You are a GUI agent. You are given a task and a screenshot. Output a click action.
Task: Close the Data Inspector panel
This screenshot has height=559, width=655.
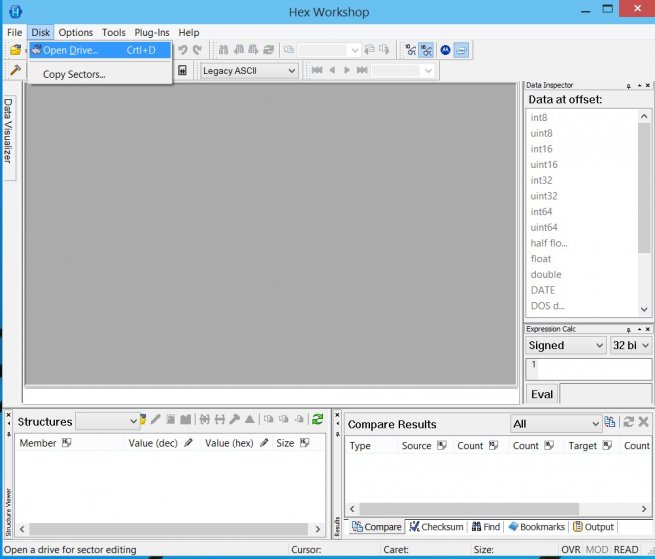coord(648,85)
